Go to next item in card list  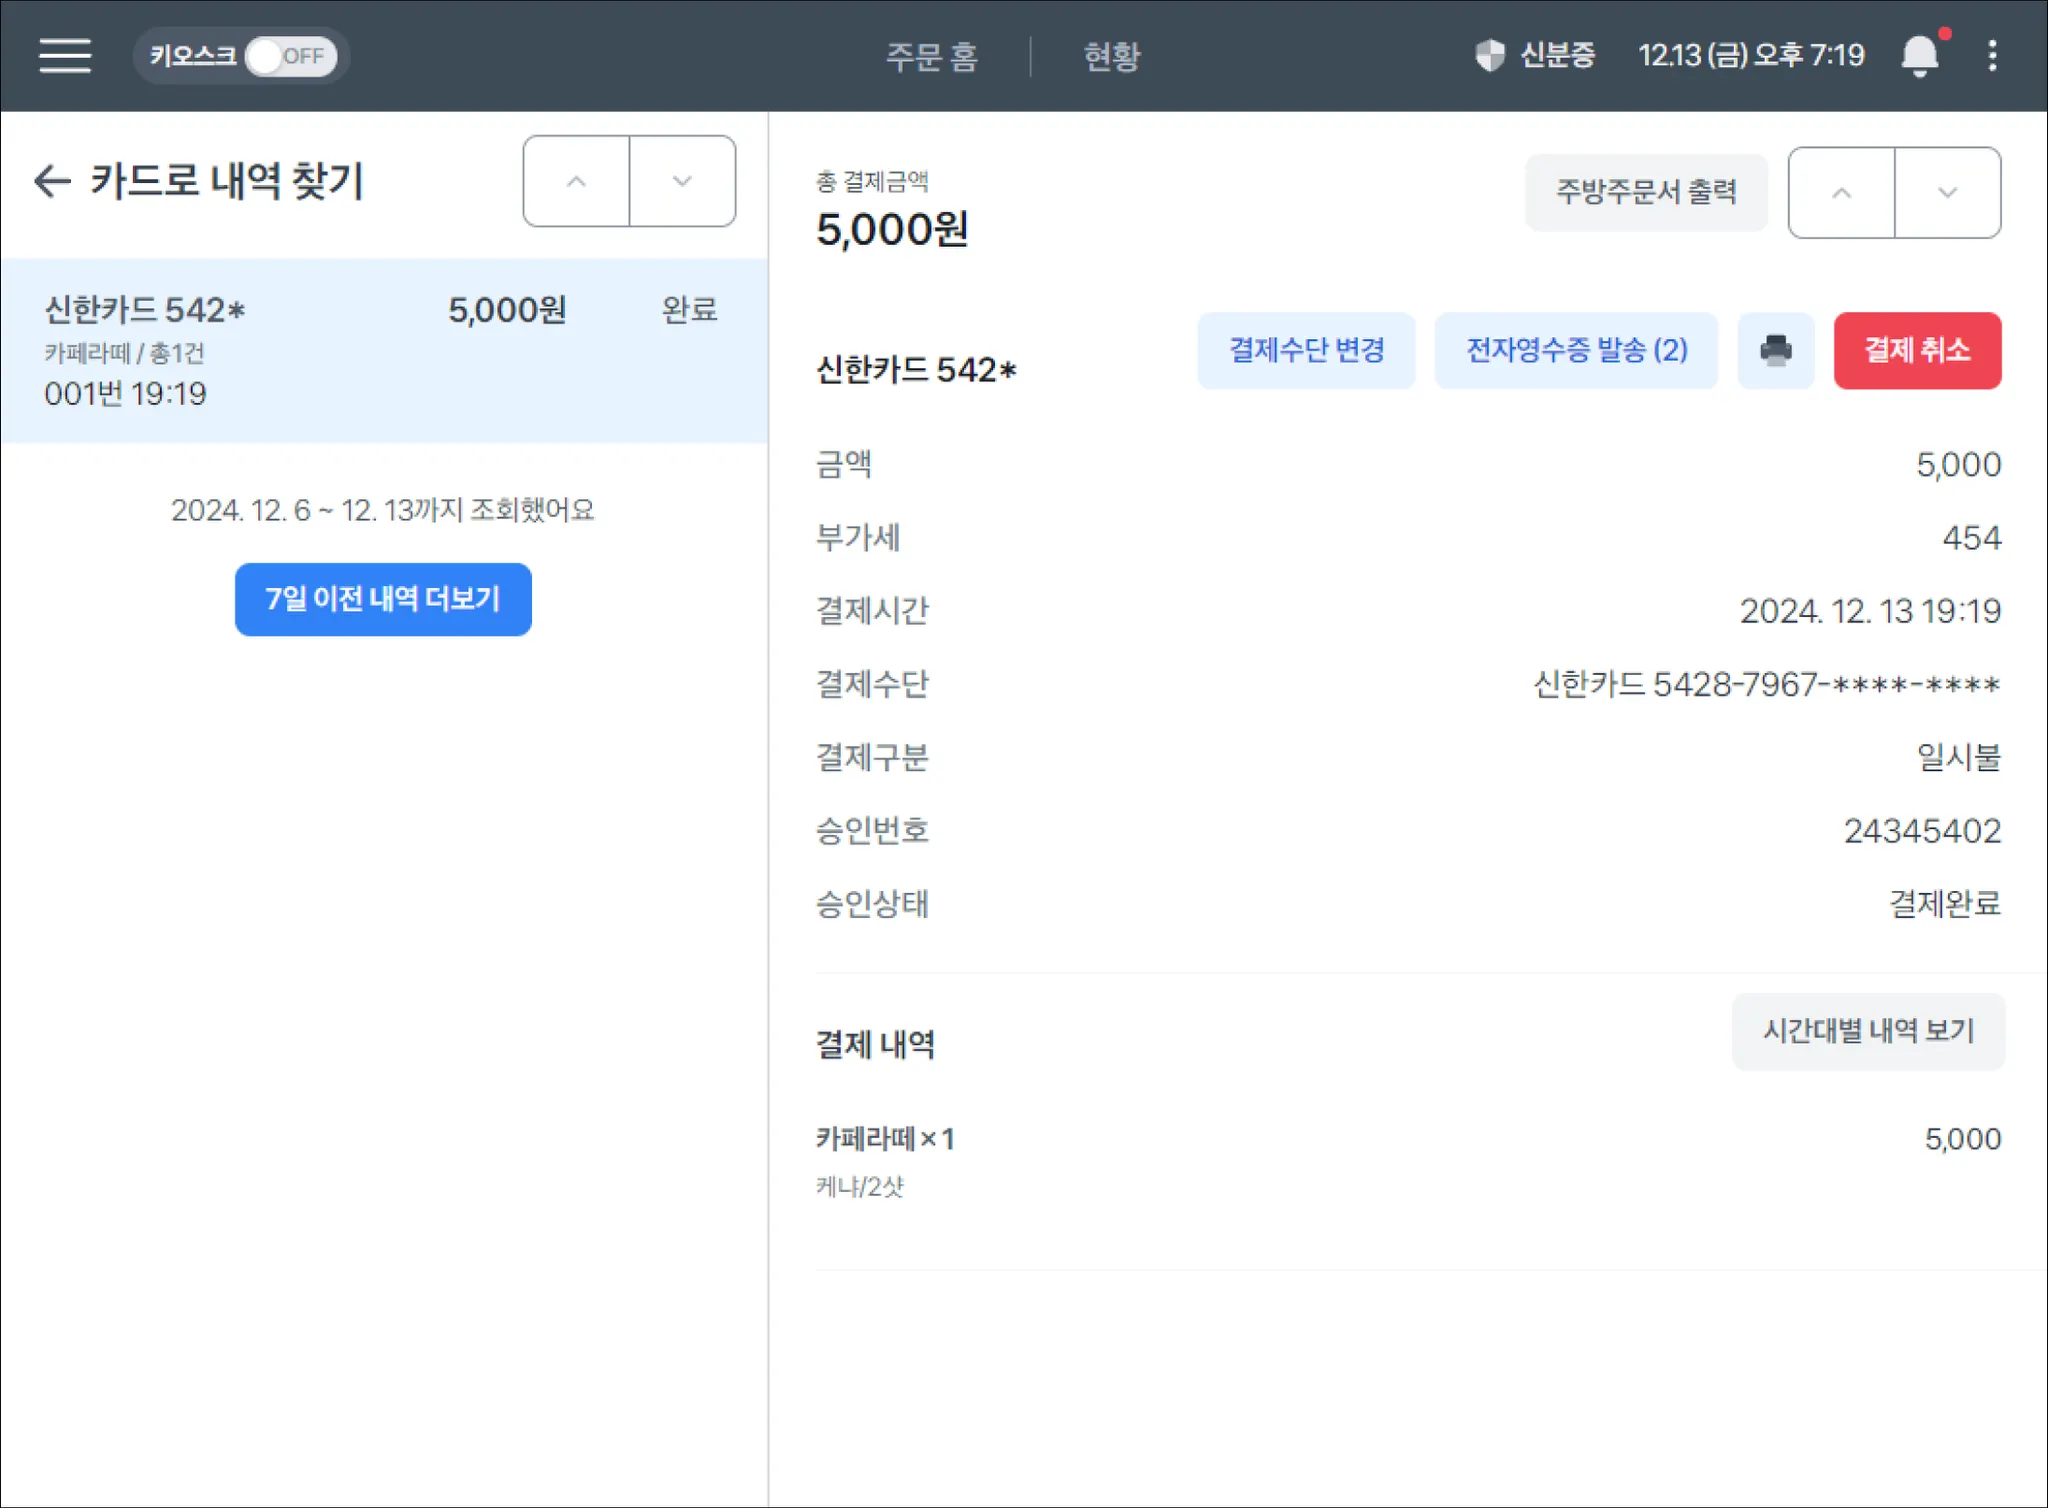pyautogui.click(x=682, y=181)
